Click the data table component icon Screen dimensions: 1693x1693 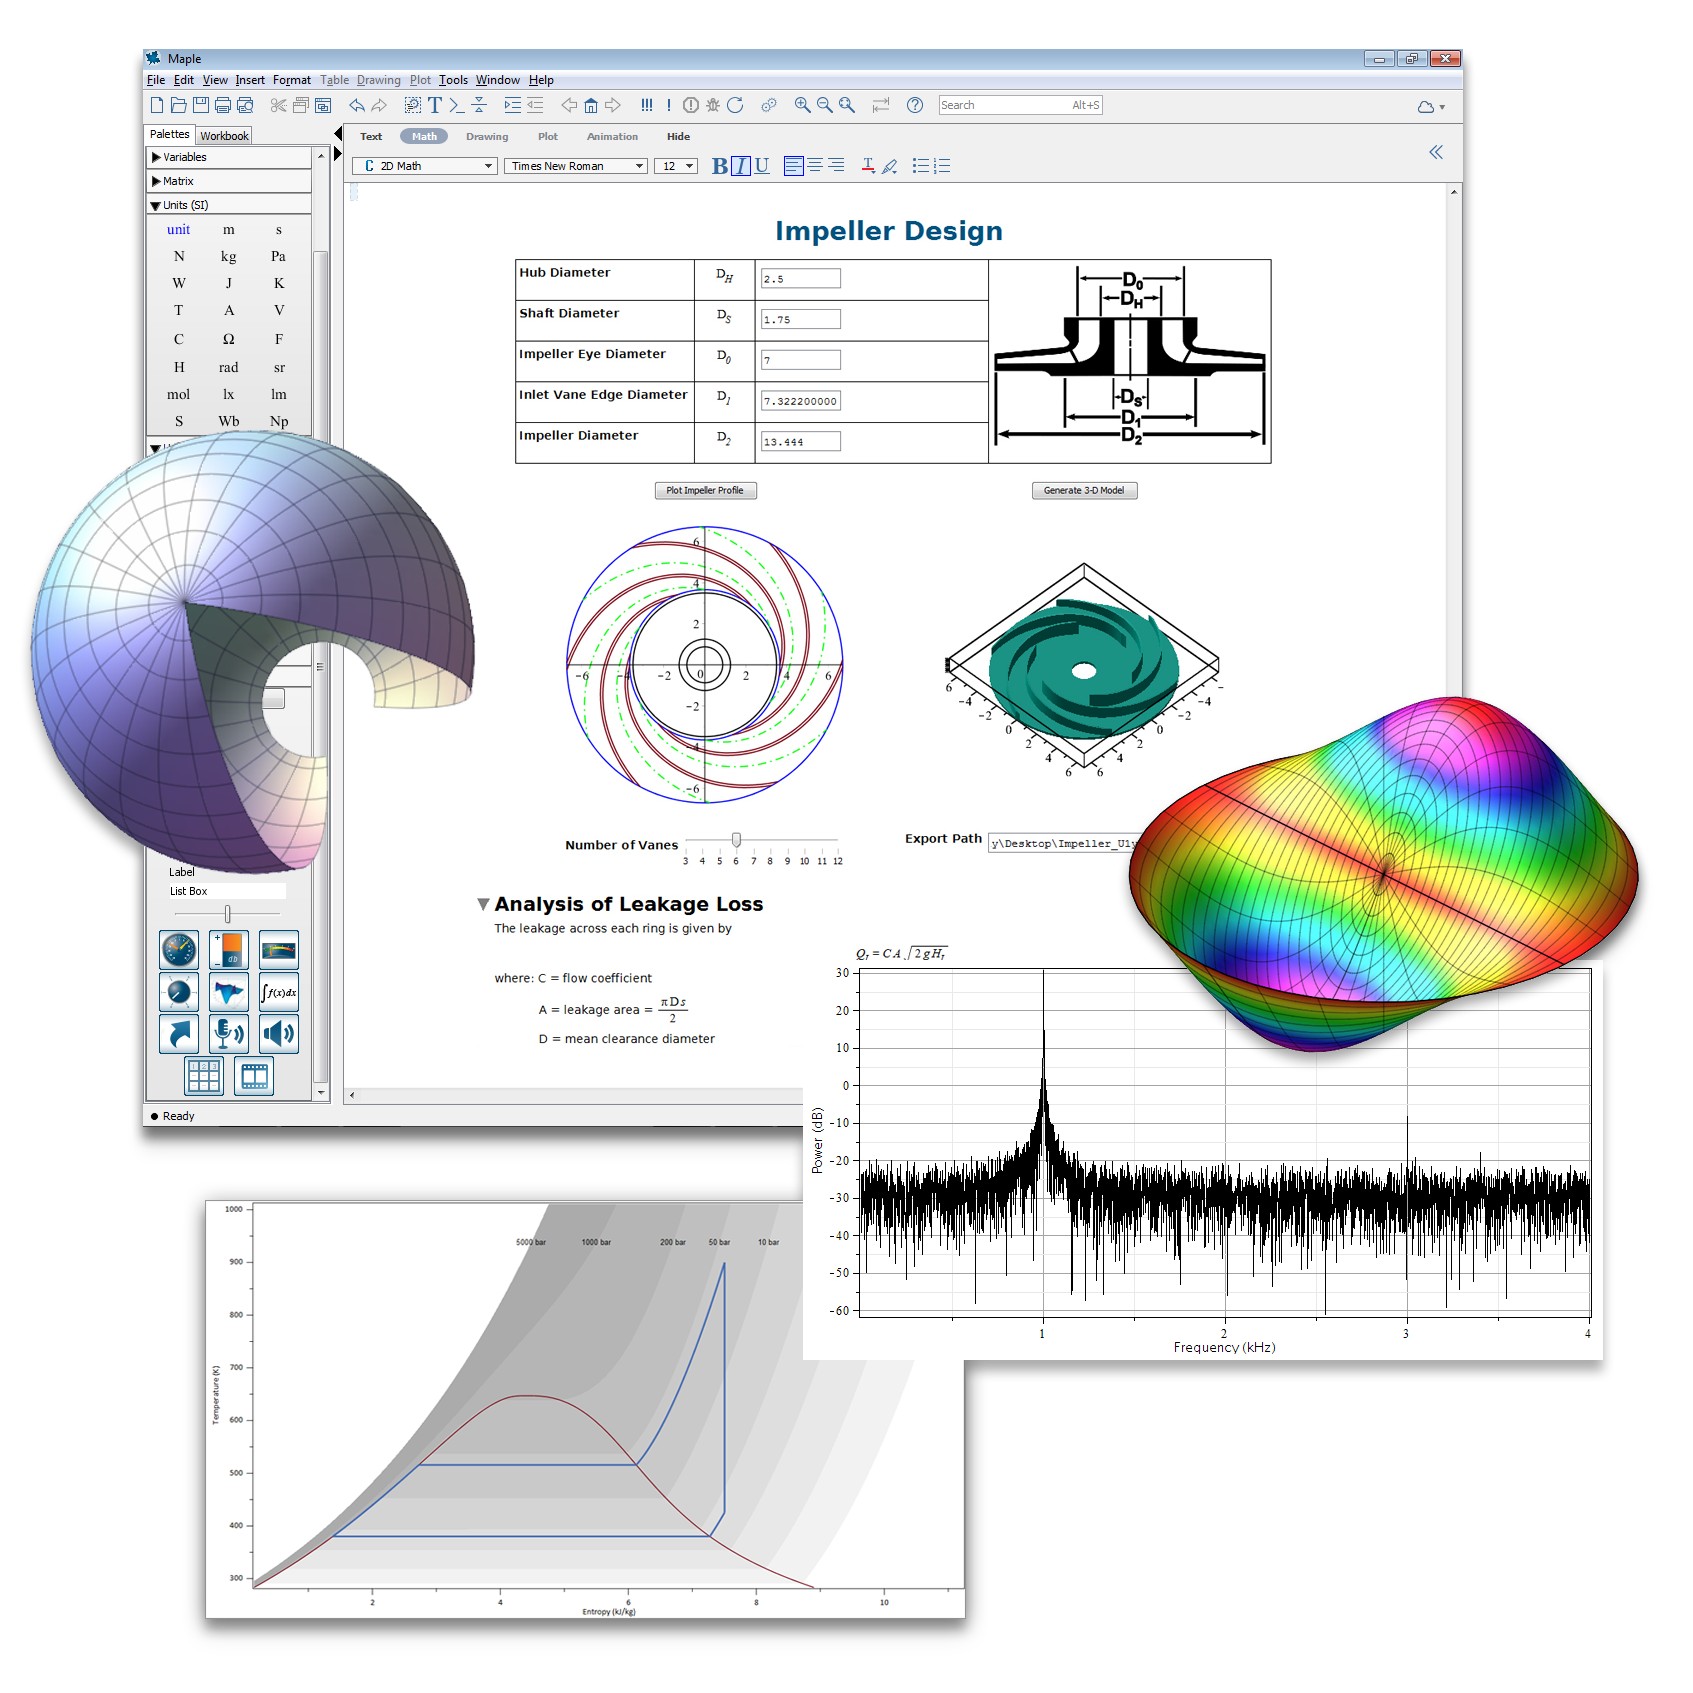coord(204,1077)
